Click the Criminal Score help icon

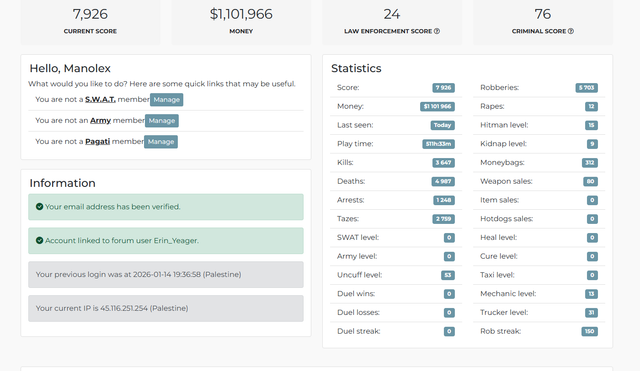click(x=571, y=31)
